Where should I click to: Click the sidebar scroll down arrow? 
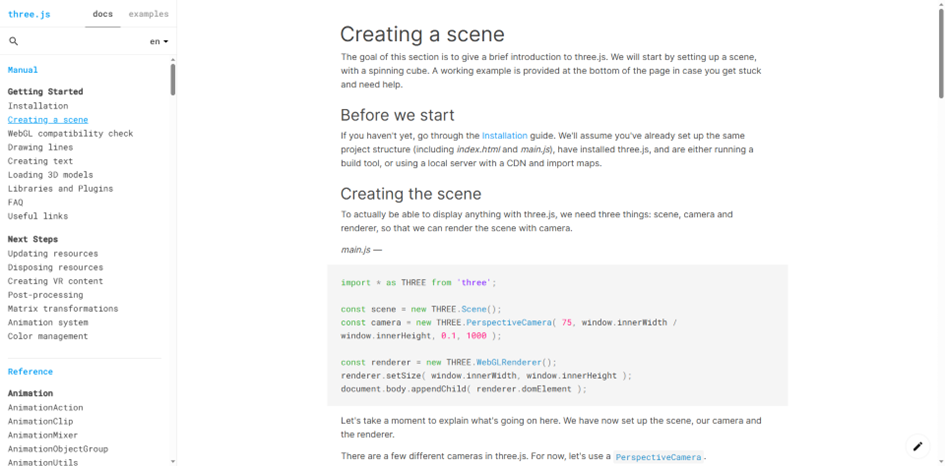tap(173, 462)
